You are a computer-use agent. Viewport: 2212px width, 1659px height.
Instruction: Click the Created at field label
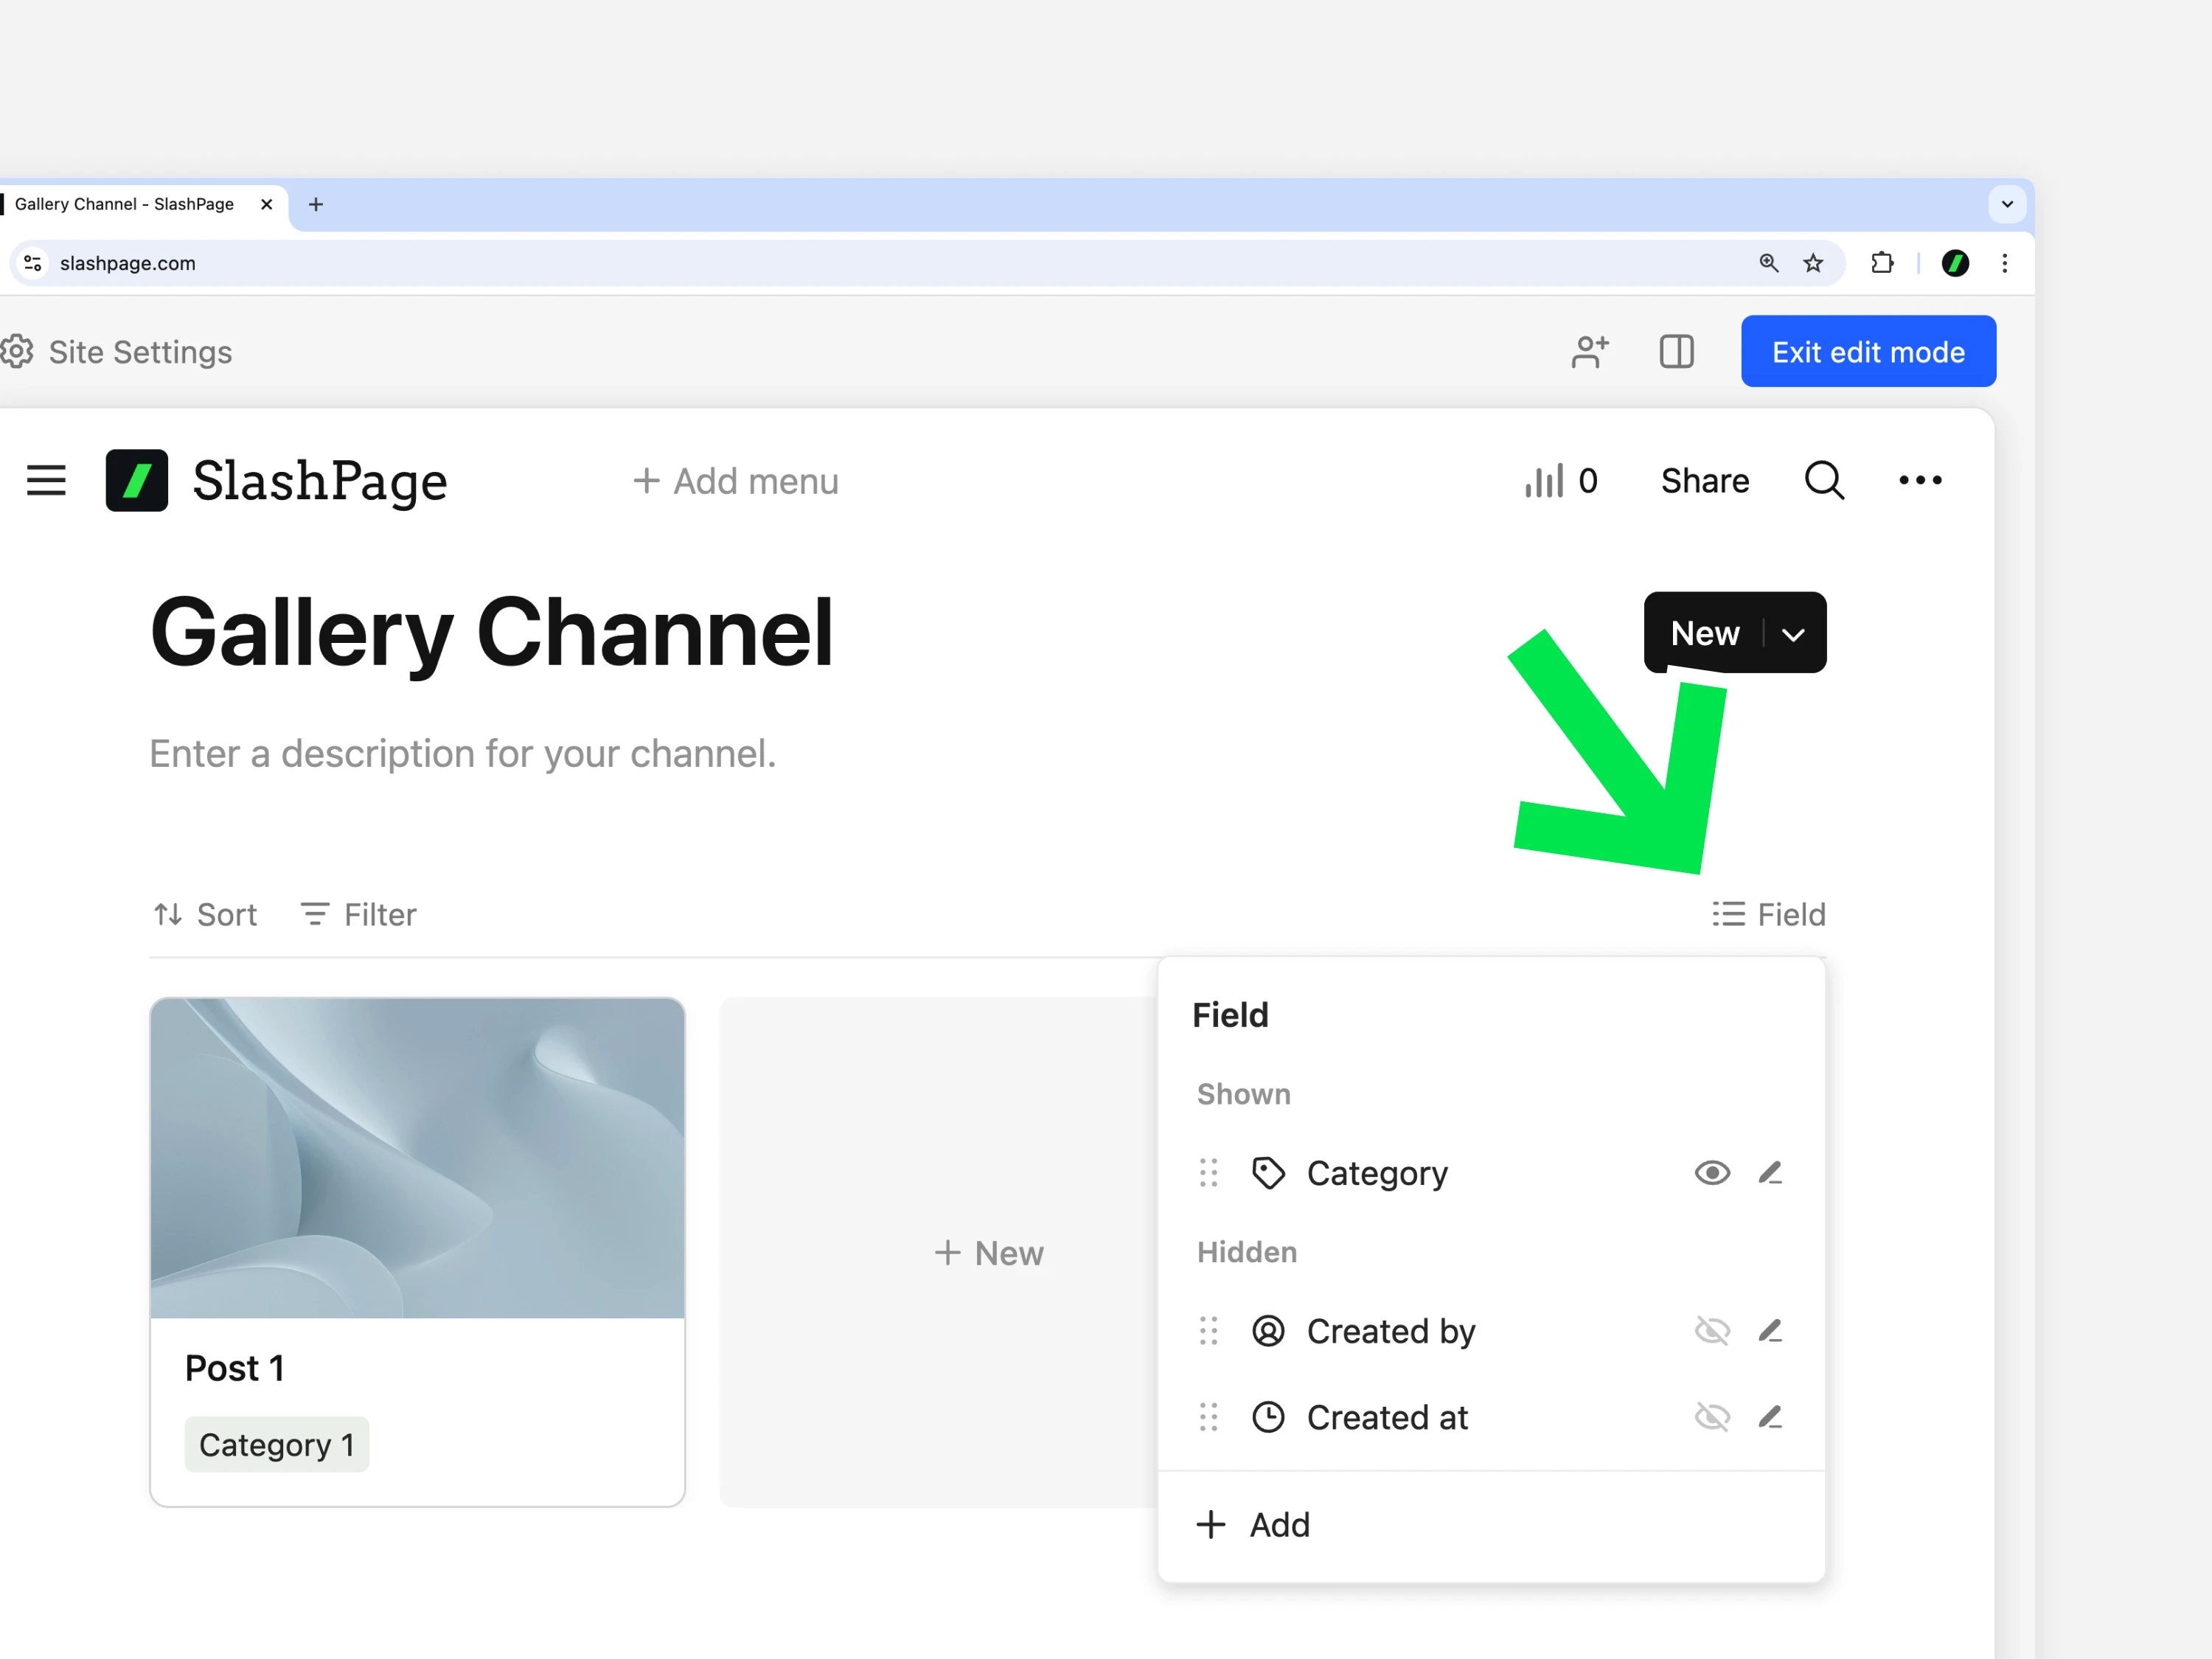1387,1417
